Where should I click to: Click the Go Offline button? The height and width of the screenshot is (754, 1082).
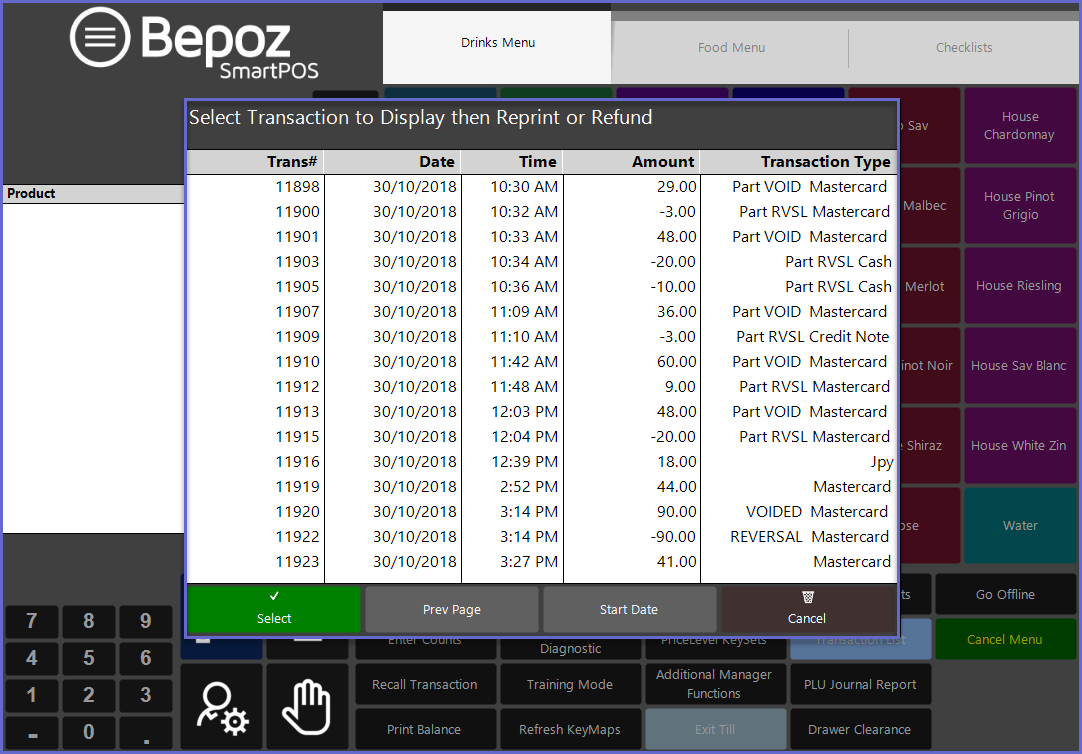pyautogui.click(x=1005, y=594)
